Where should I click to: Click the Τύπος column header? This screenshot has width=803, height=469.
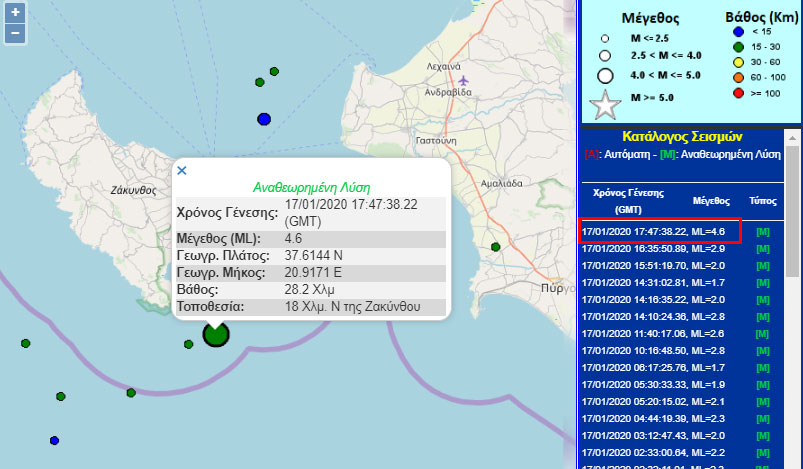[x=762, y=200]
